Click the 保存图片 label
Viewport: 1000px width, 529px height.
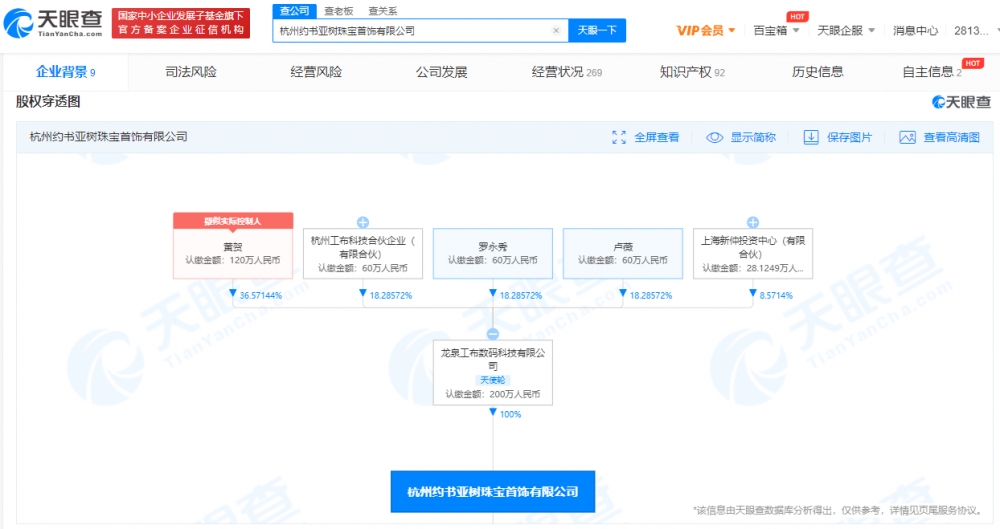point(849,137)
